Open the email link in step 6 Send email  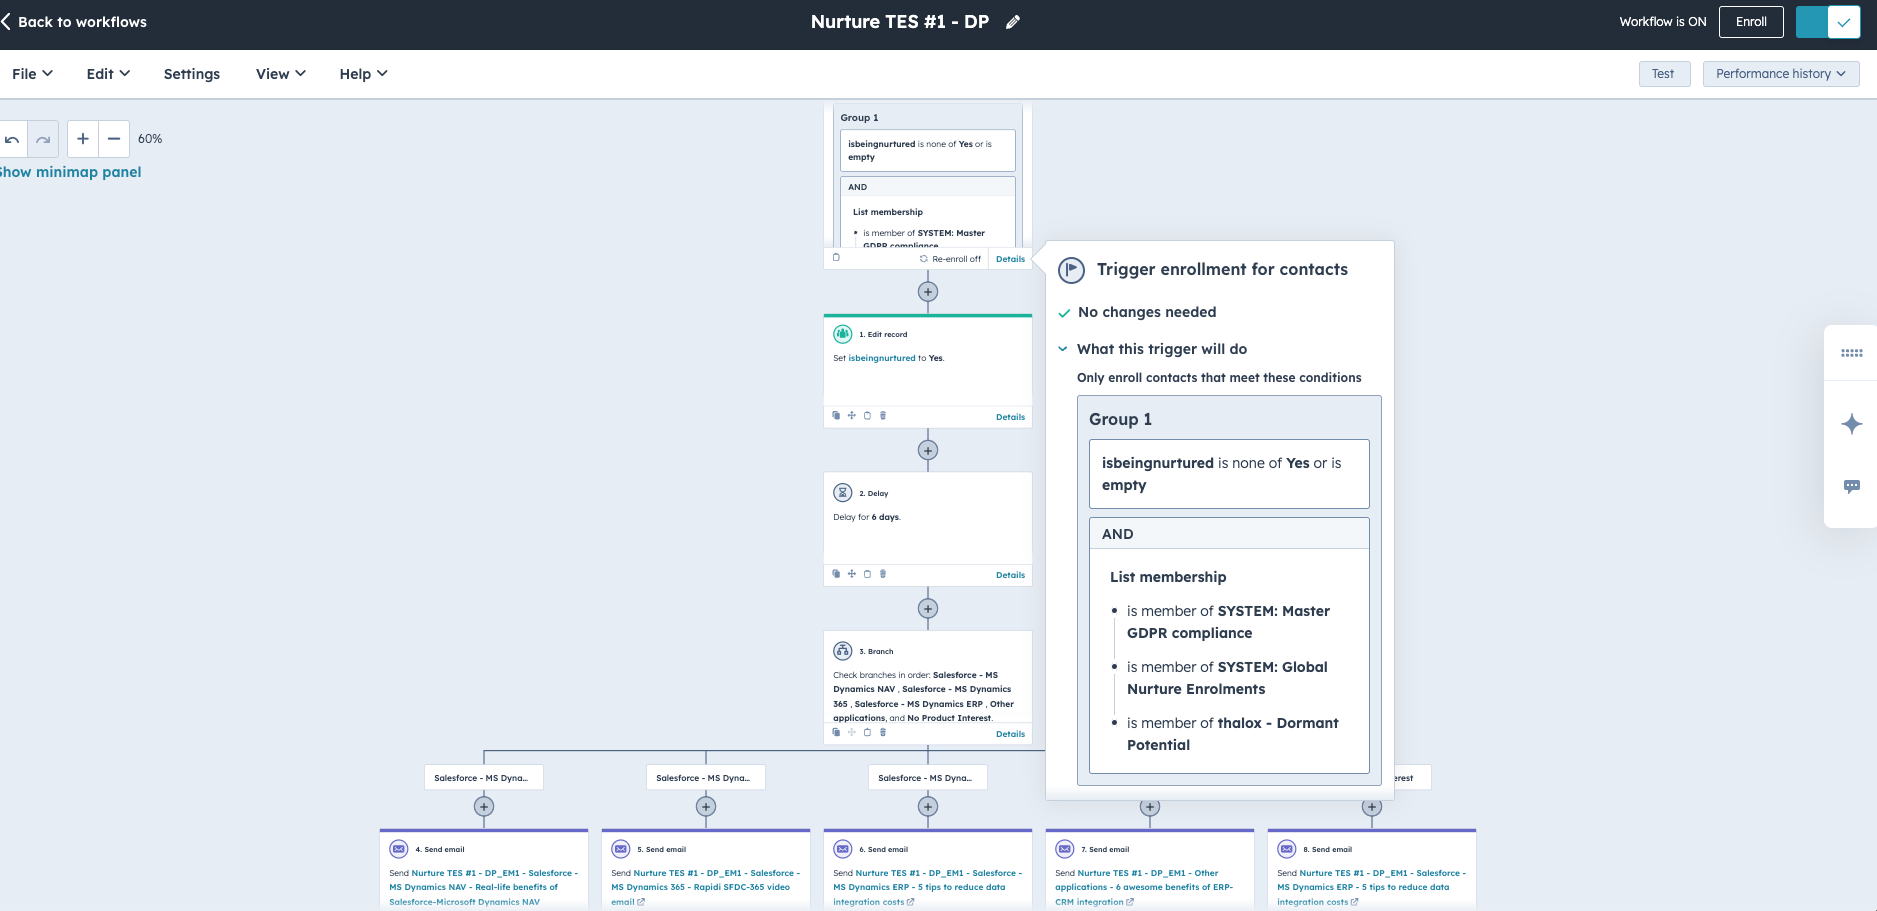click(x=928, y=887)
